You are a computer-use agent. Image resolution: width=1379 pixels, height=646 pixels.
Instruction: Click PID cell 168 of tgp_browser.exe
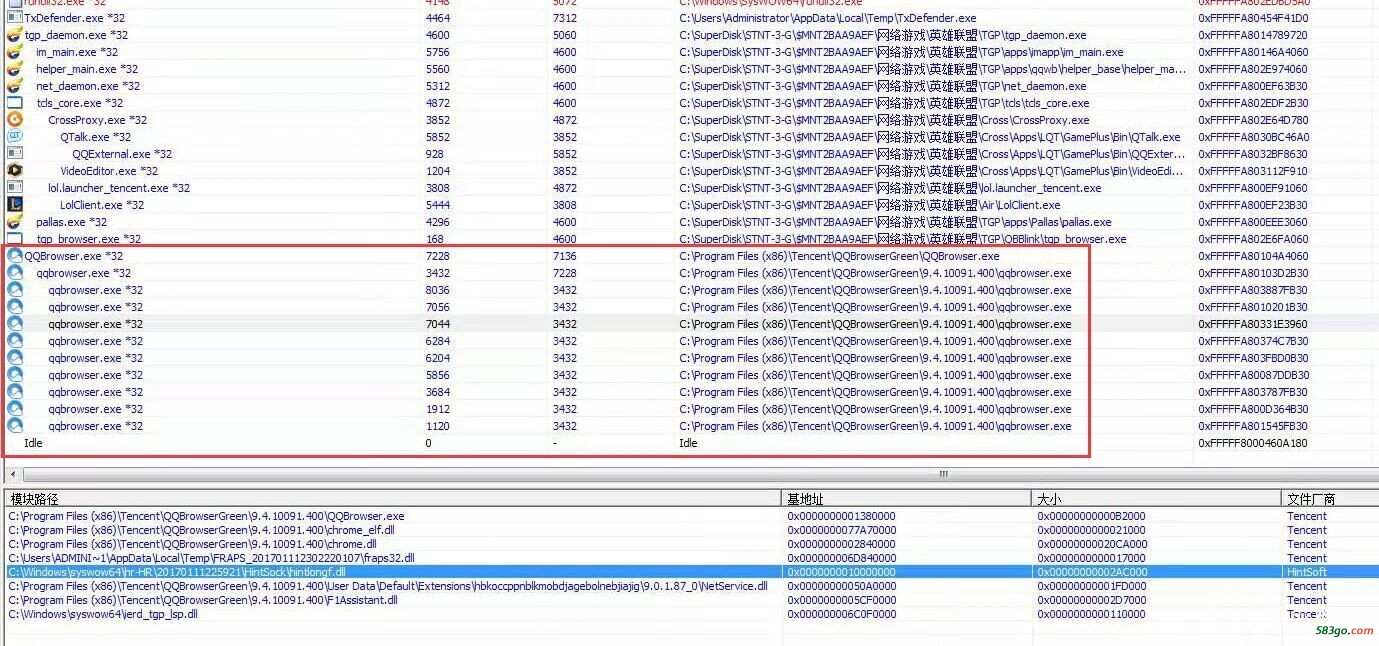coord(434,239)
